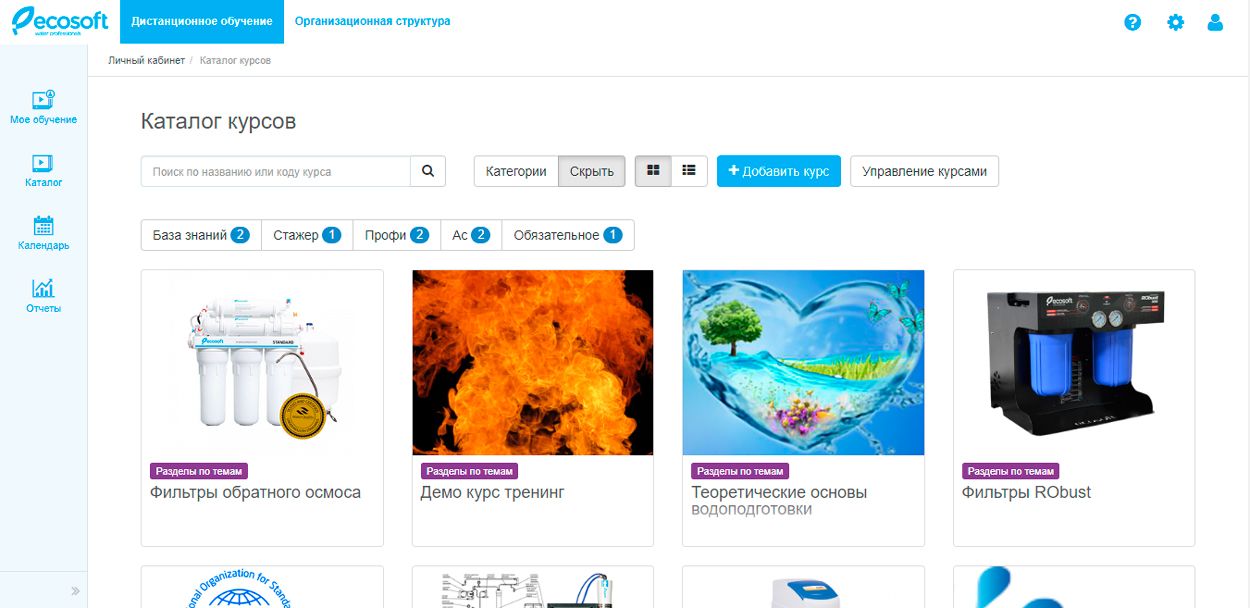
Task: Click the Категории button
Action: tap(516, 171)
